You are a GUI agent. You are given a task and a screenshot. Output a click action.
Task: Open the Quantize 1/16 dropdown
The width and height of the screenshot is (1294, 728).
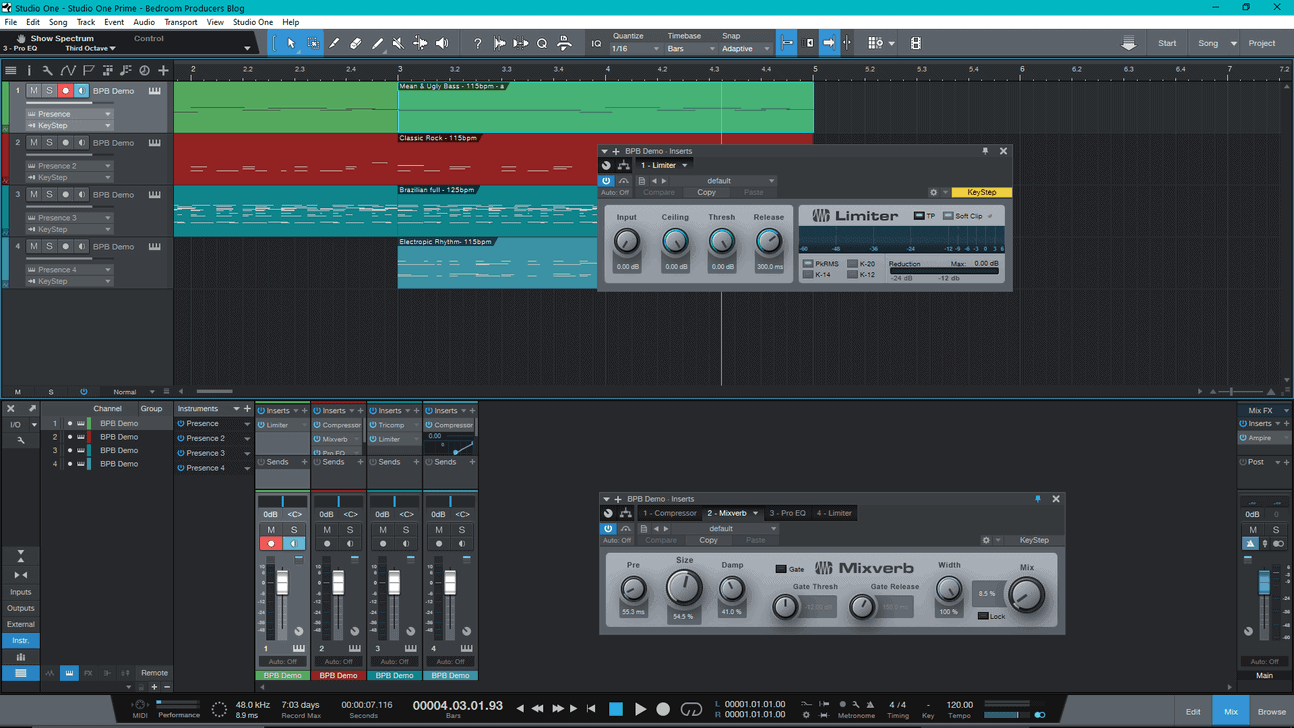tap(635, 49)
